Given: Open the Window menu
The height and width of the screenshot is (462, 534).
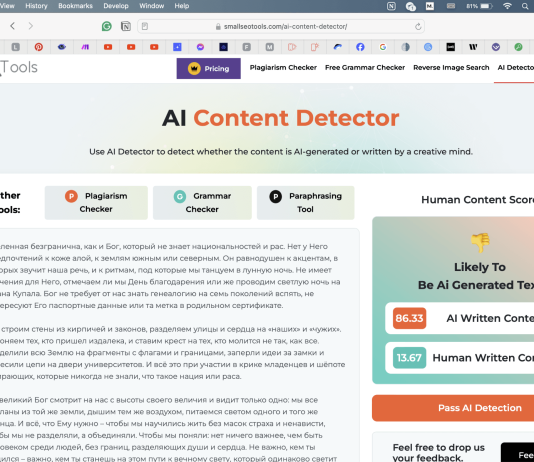Looking at the screenshot, I should [x=152, y=6].
